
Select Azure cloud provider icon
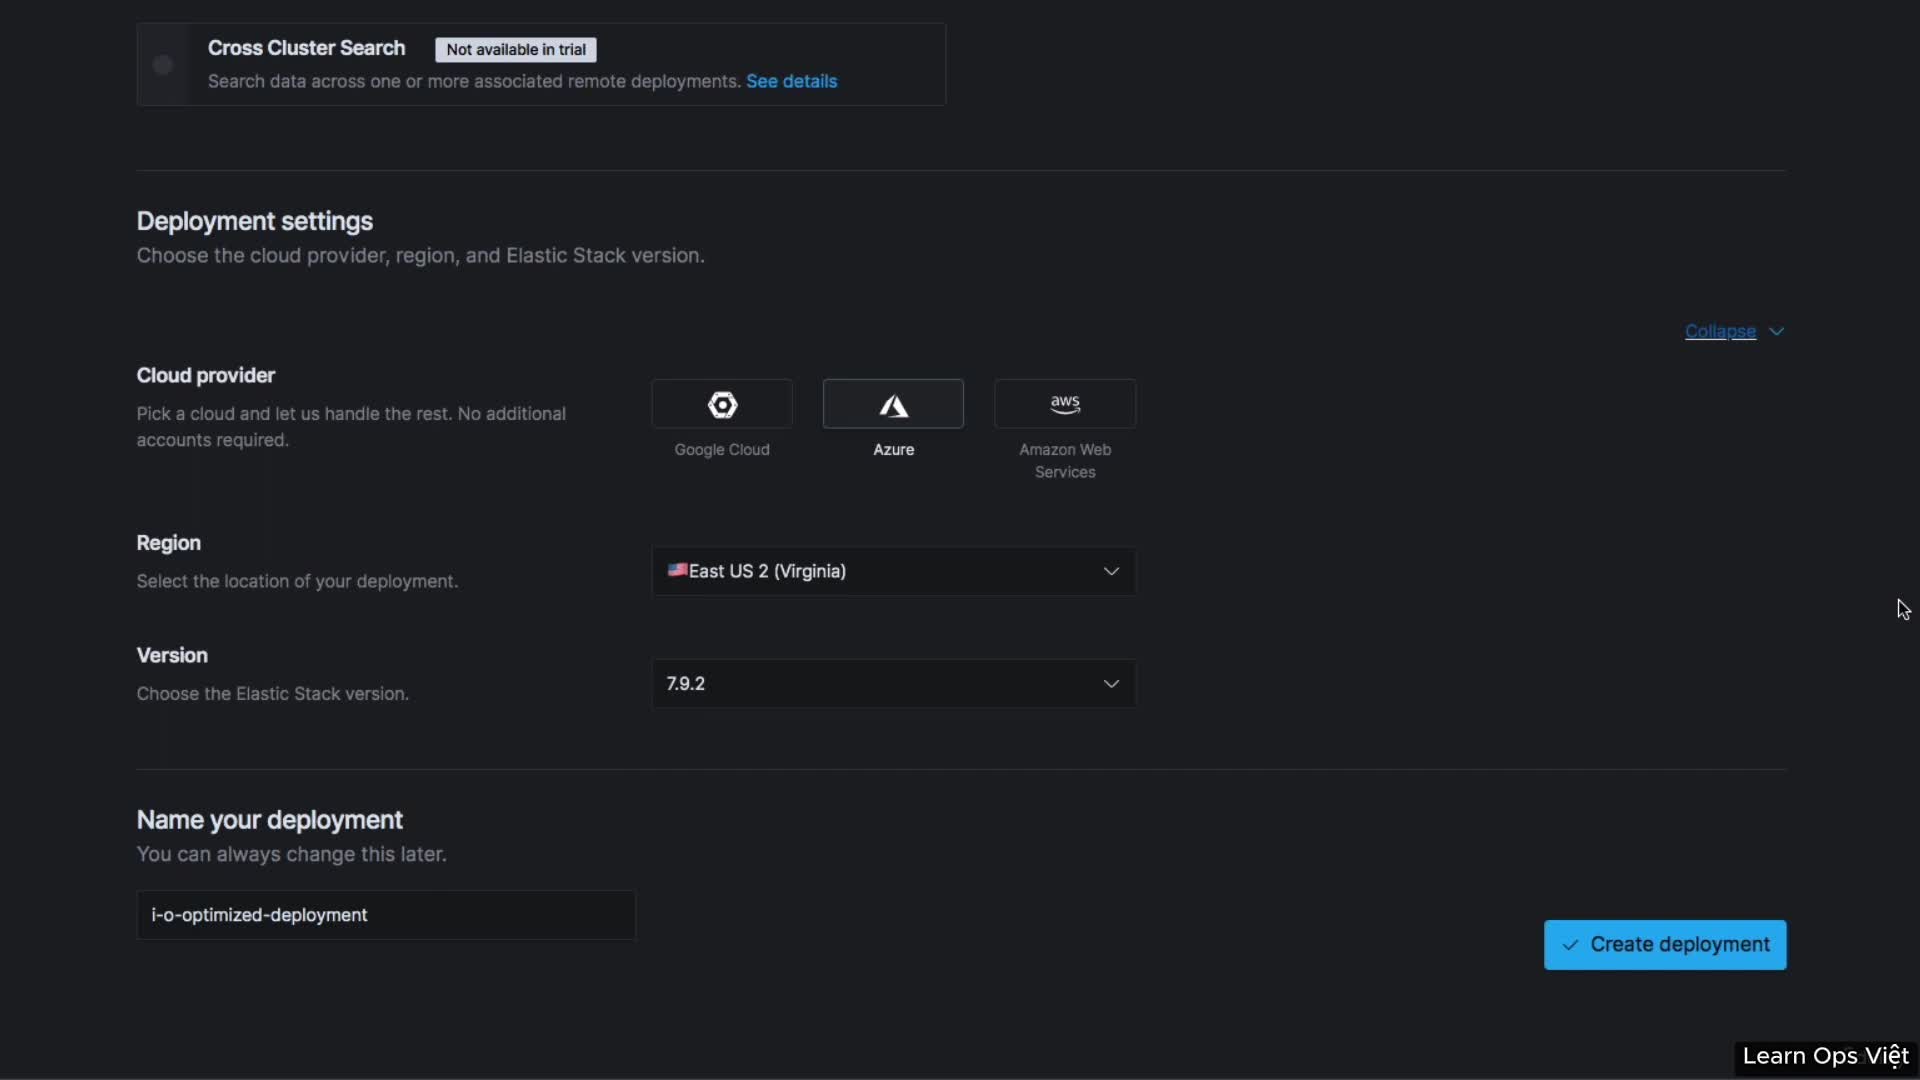[x=893, y=404]
